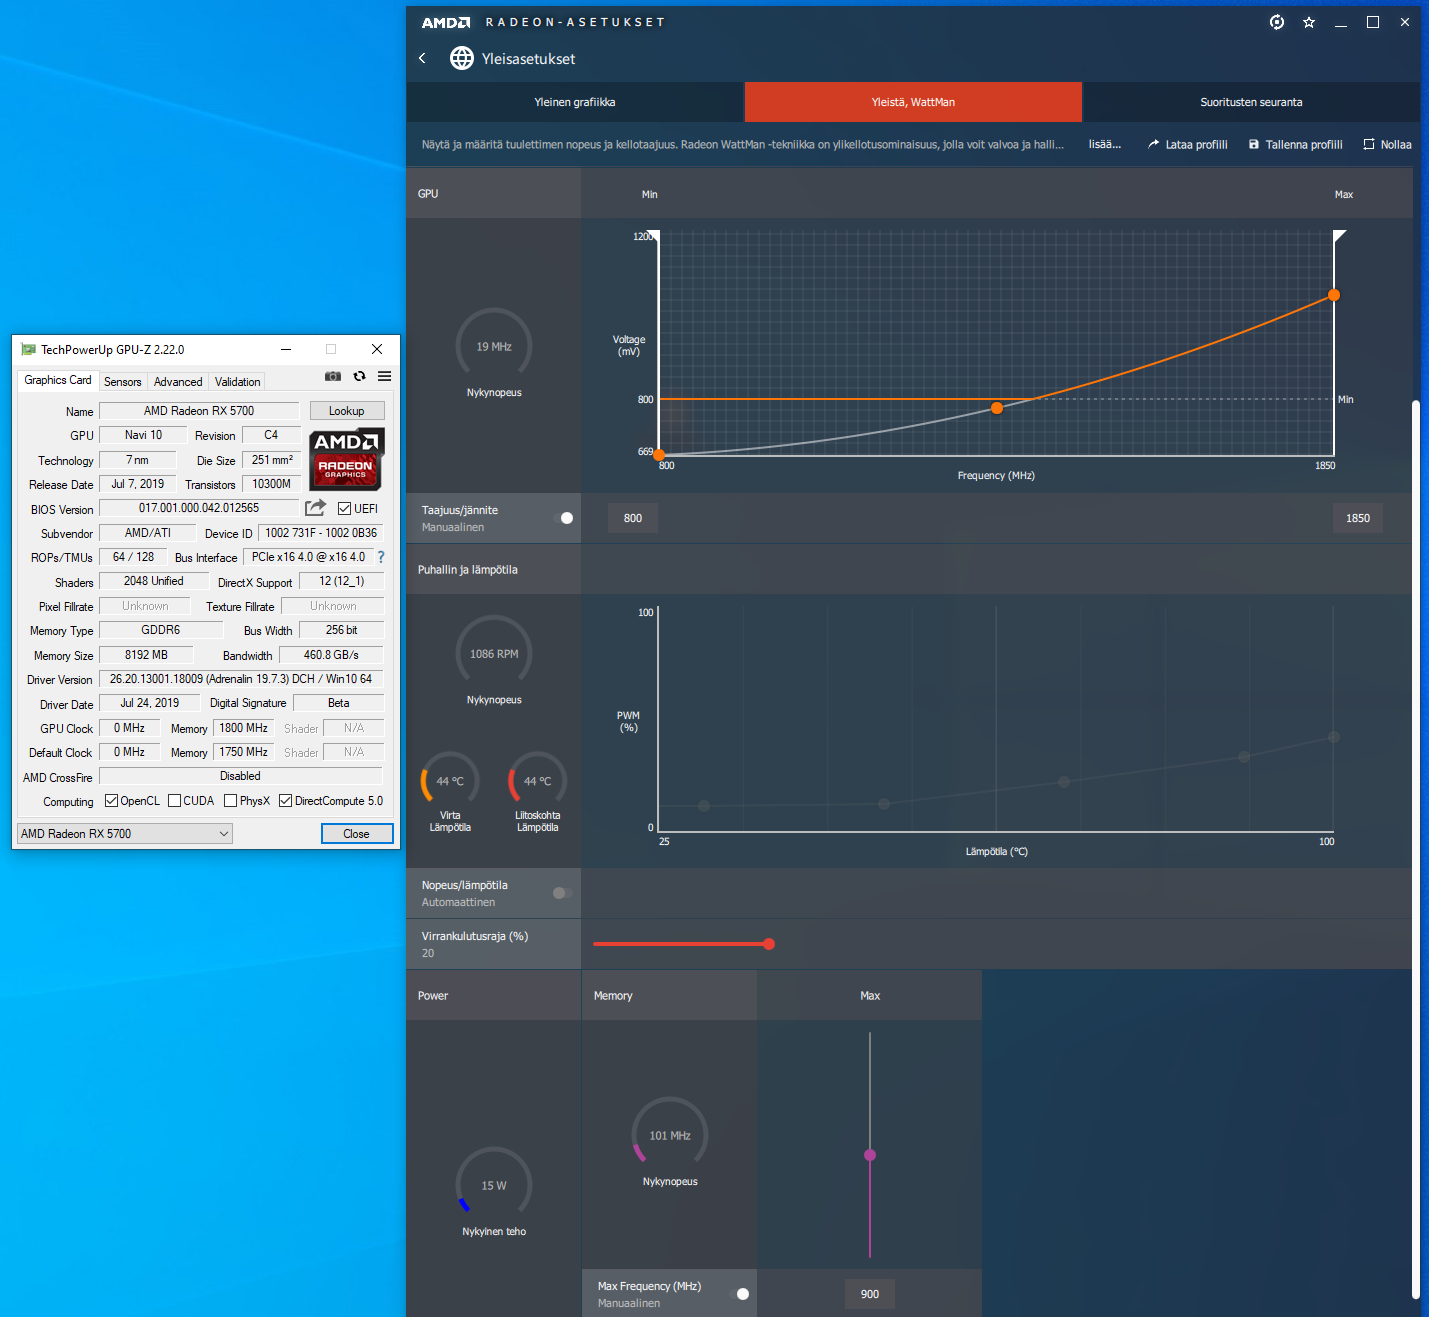The image size is (1429, 1317).
Task: Click Lataa profiili load profile
Action: pos(1188,145)
